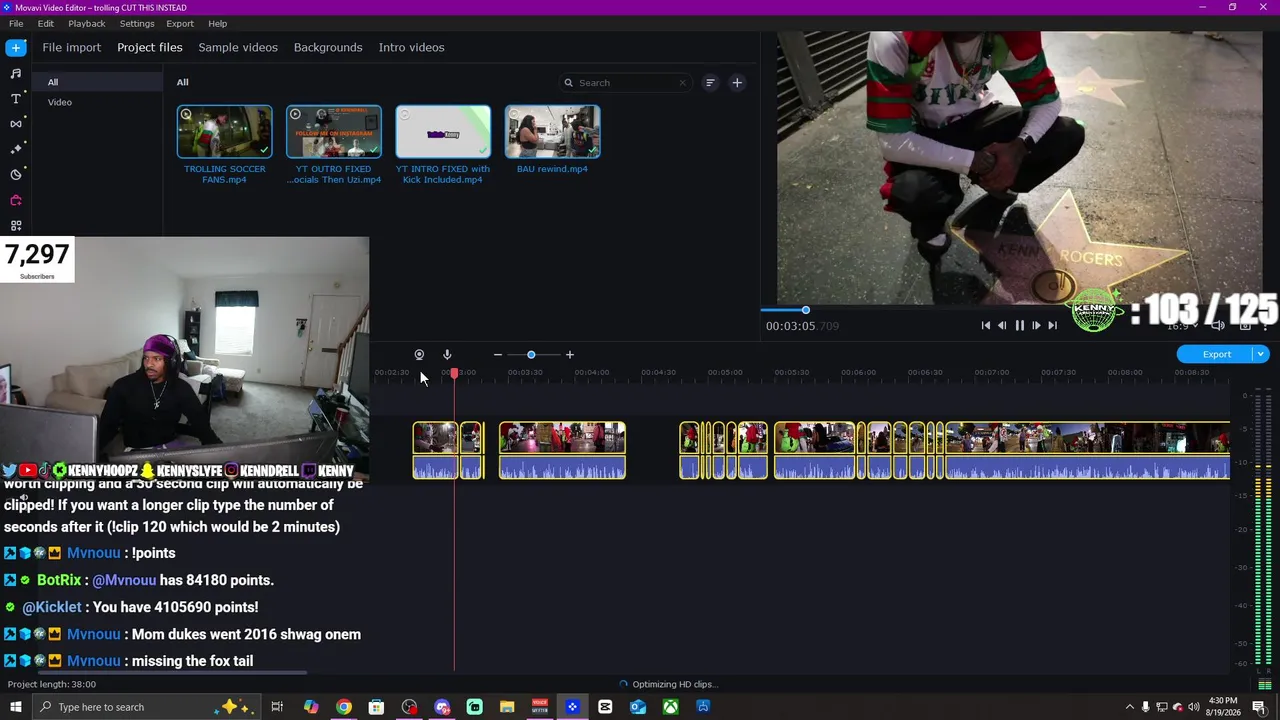Open the sort options in media bin
Screen dimensions: 1280x720
pos(710,83)
